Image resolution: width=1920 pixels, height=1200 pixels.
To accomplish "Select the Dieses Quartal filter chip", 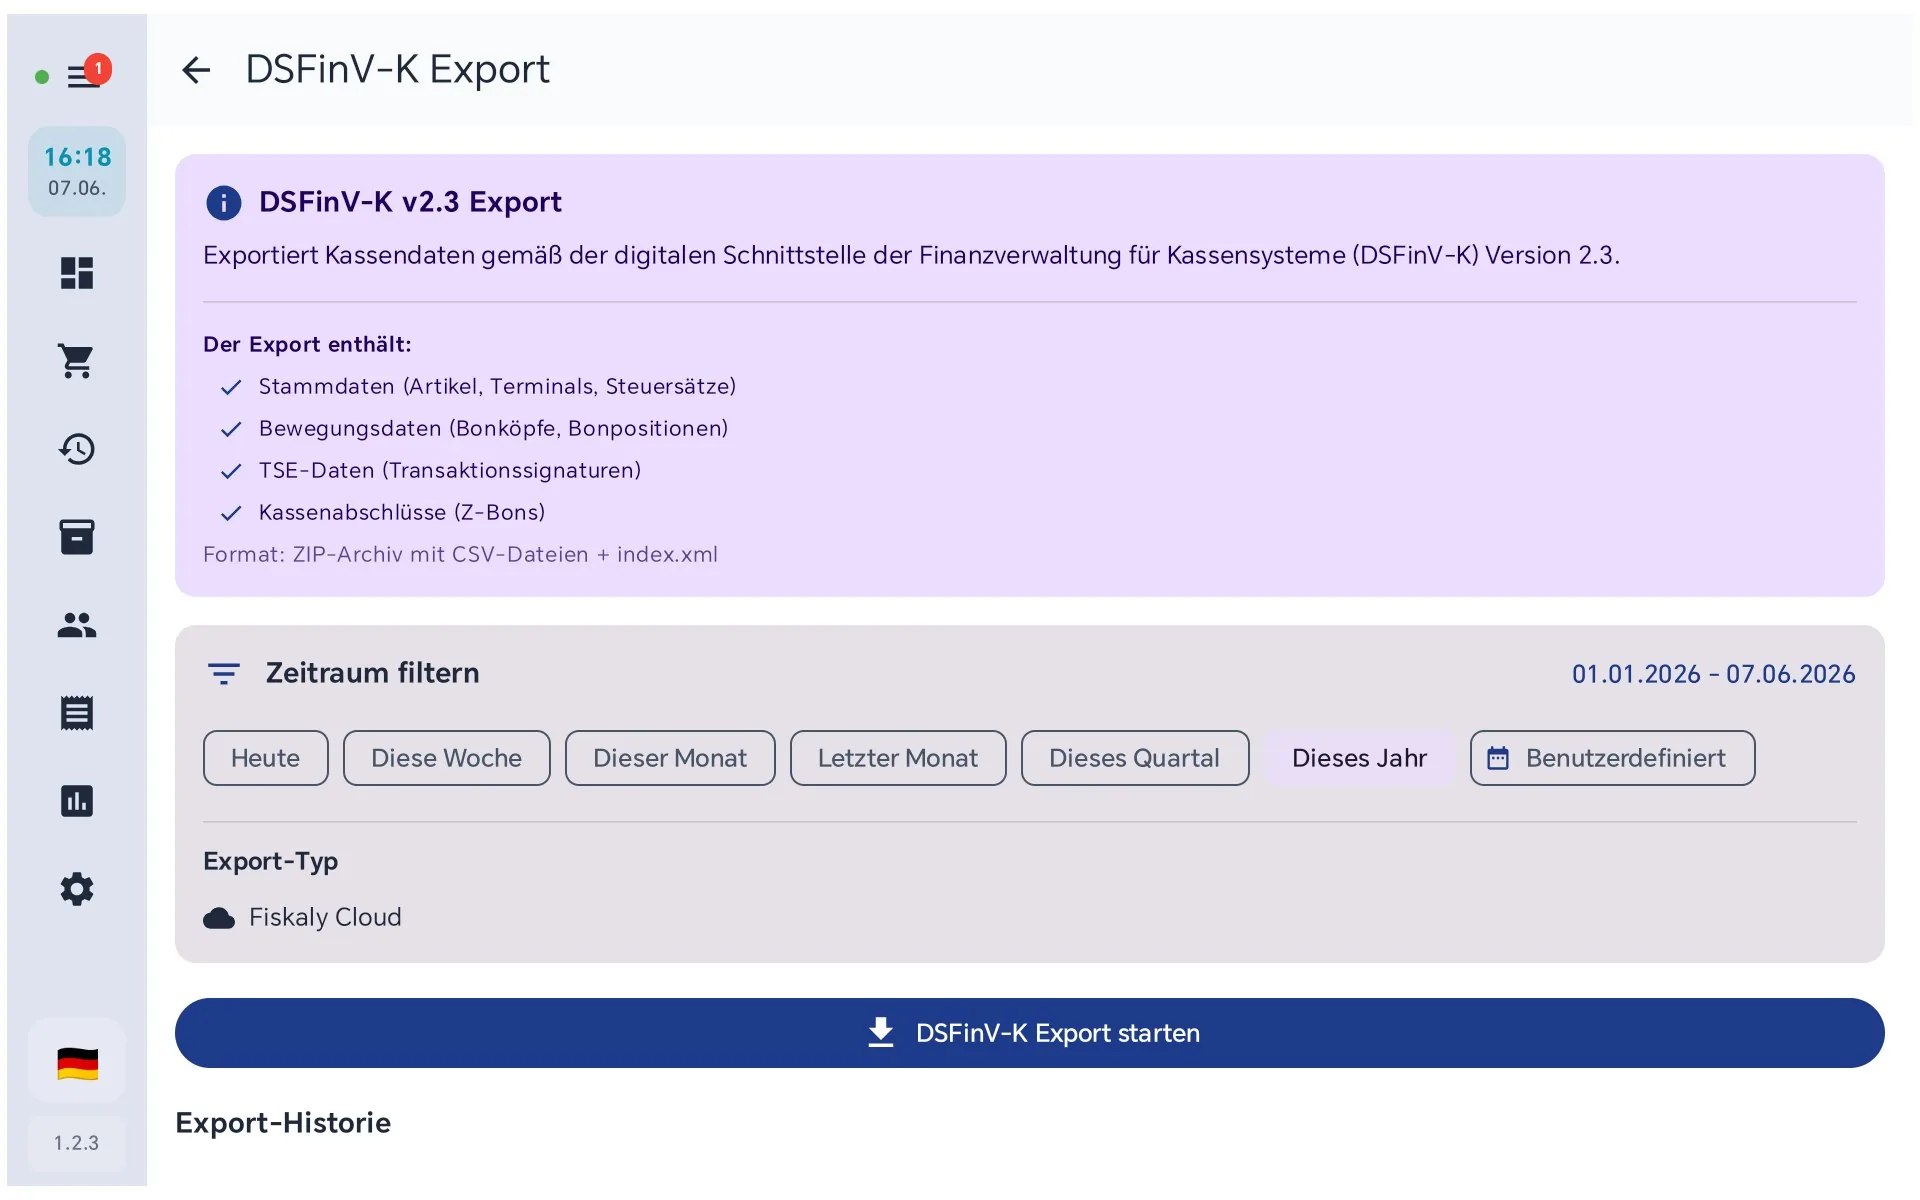I will [1135, 758].
